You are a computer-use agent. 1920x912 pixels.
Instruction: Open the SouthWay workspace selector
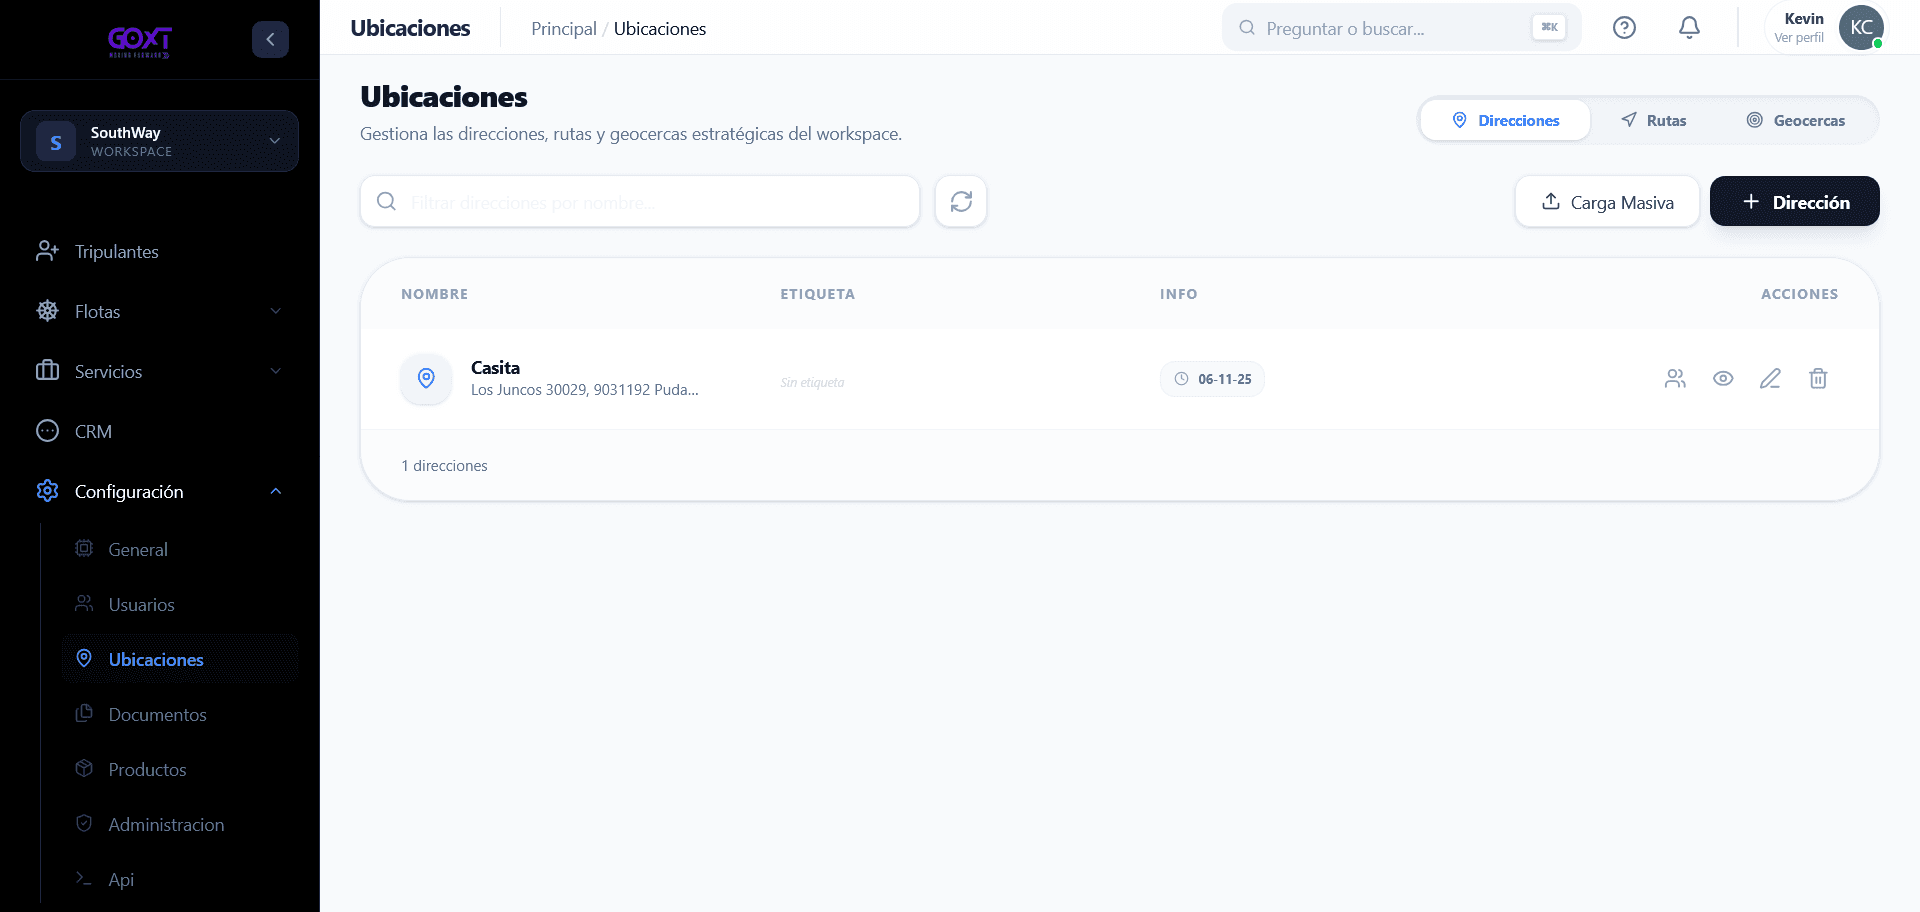click(160, 141)
